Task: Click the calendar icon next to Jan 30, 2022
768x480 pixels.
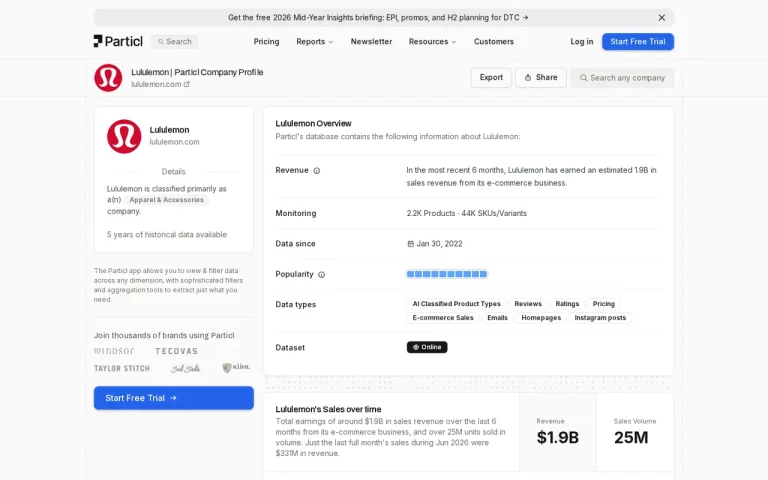Action: (x=410, y=244)
